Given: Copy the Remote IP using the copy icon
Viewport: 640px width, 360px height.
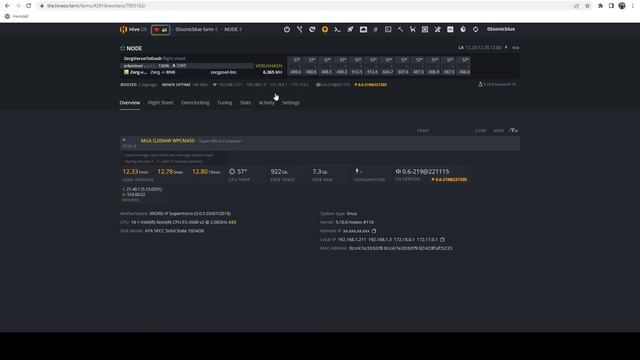Looking at the screenshot, I should point(374,231).
